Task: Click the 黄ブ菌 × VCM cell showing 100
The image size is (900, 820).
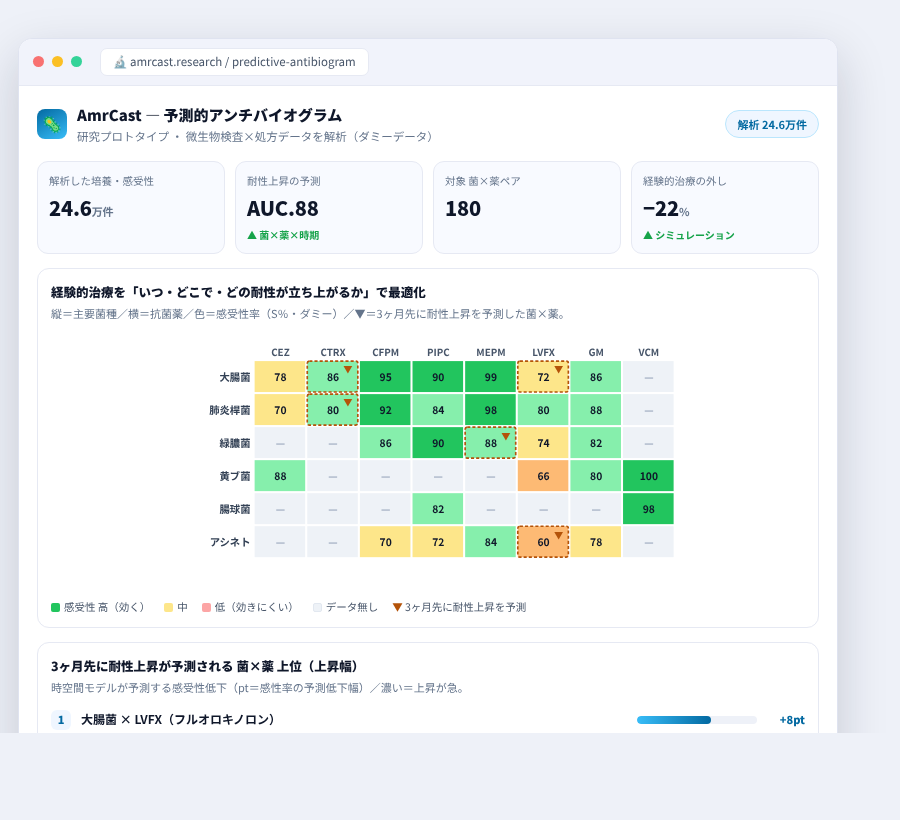Action: coord(649,476)
